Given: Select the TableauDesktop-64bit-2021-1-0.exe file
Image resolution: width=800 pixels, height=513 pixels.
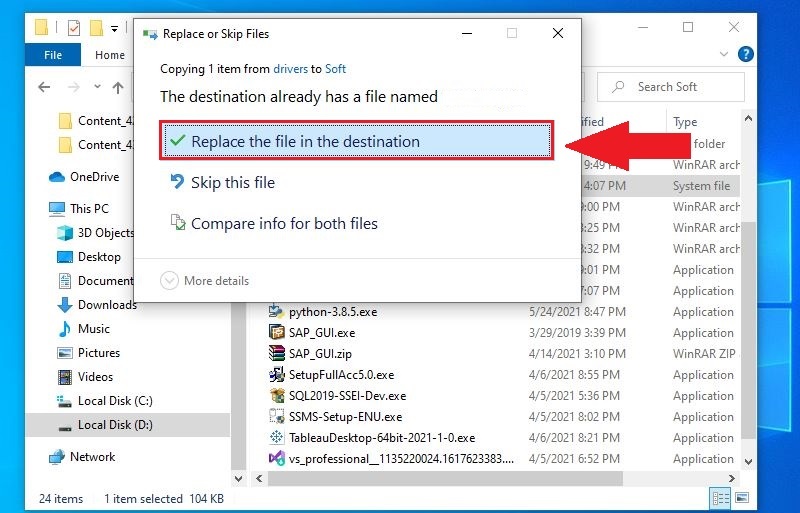Looking at the screenshot, I should [x=382, y=437].
